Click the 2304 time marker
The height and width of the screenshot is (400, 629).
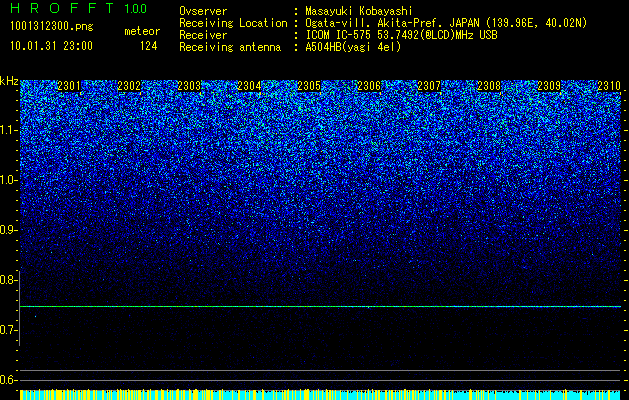coord(249,86)
